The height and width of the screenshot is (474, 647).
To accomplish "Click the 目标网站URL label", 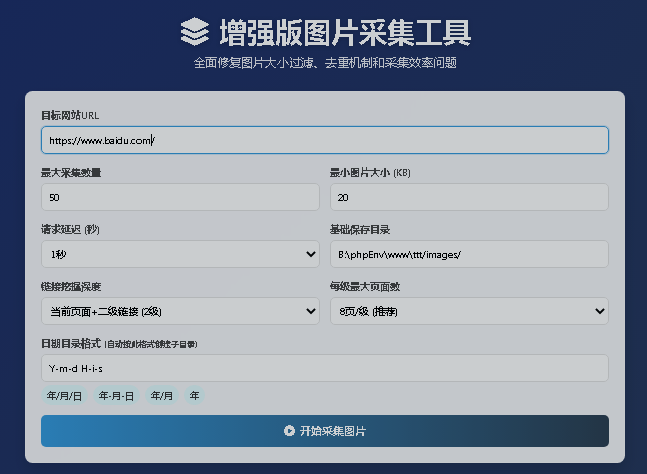I will tap(69, 115).
